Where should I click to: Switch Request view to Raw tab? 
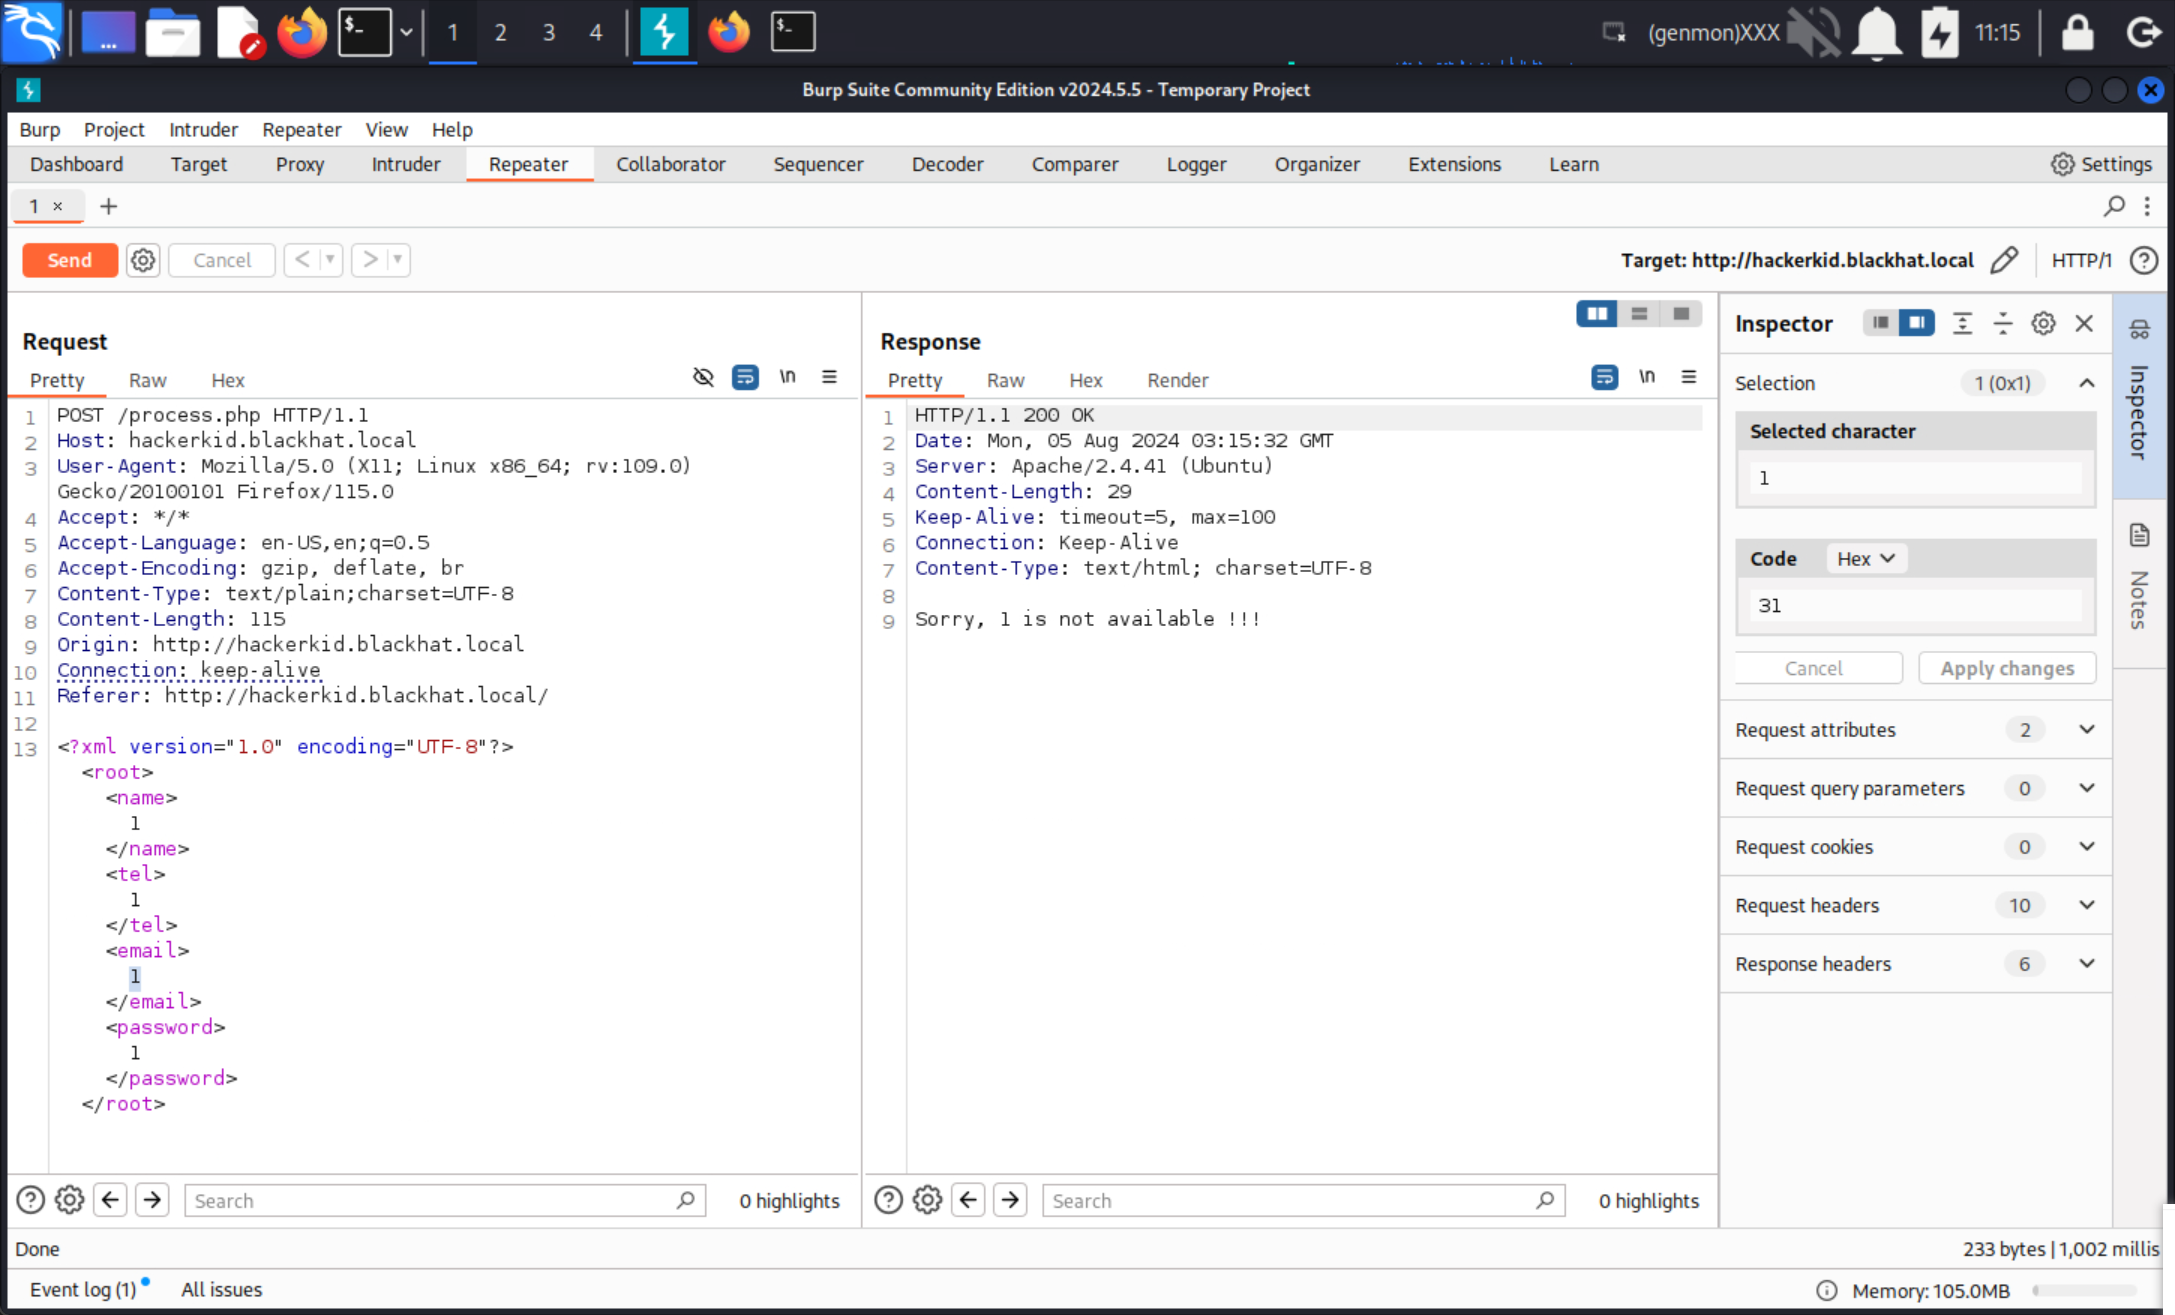147,380
